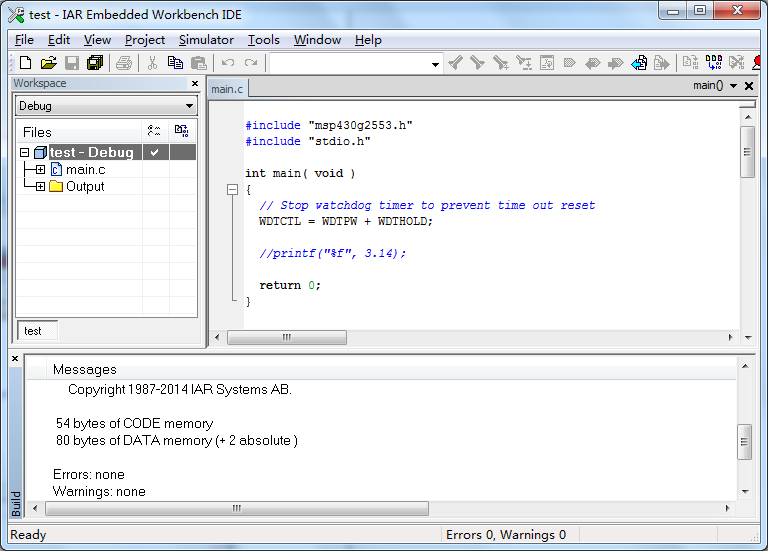The image size is (768, 551).
Task: Click the Stop Build toolbar icon
Action: click(737, 63)
